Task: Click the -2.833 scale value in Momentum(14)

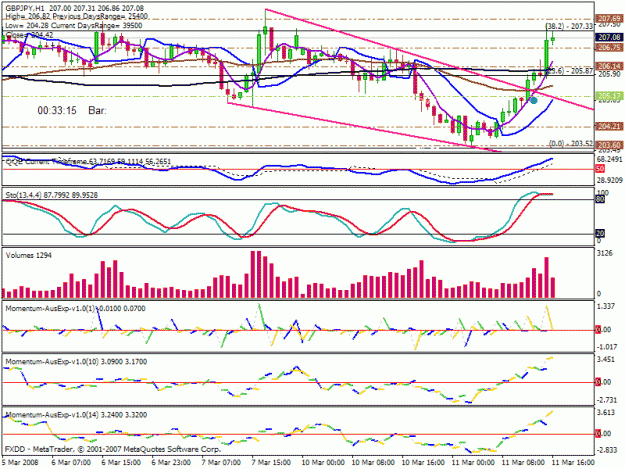Action: pyautogui.click(x=606, y=450)
